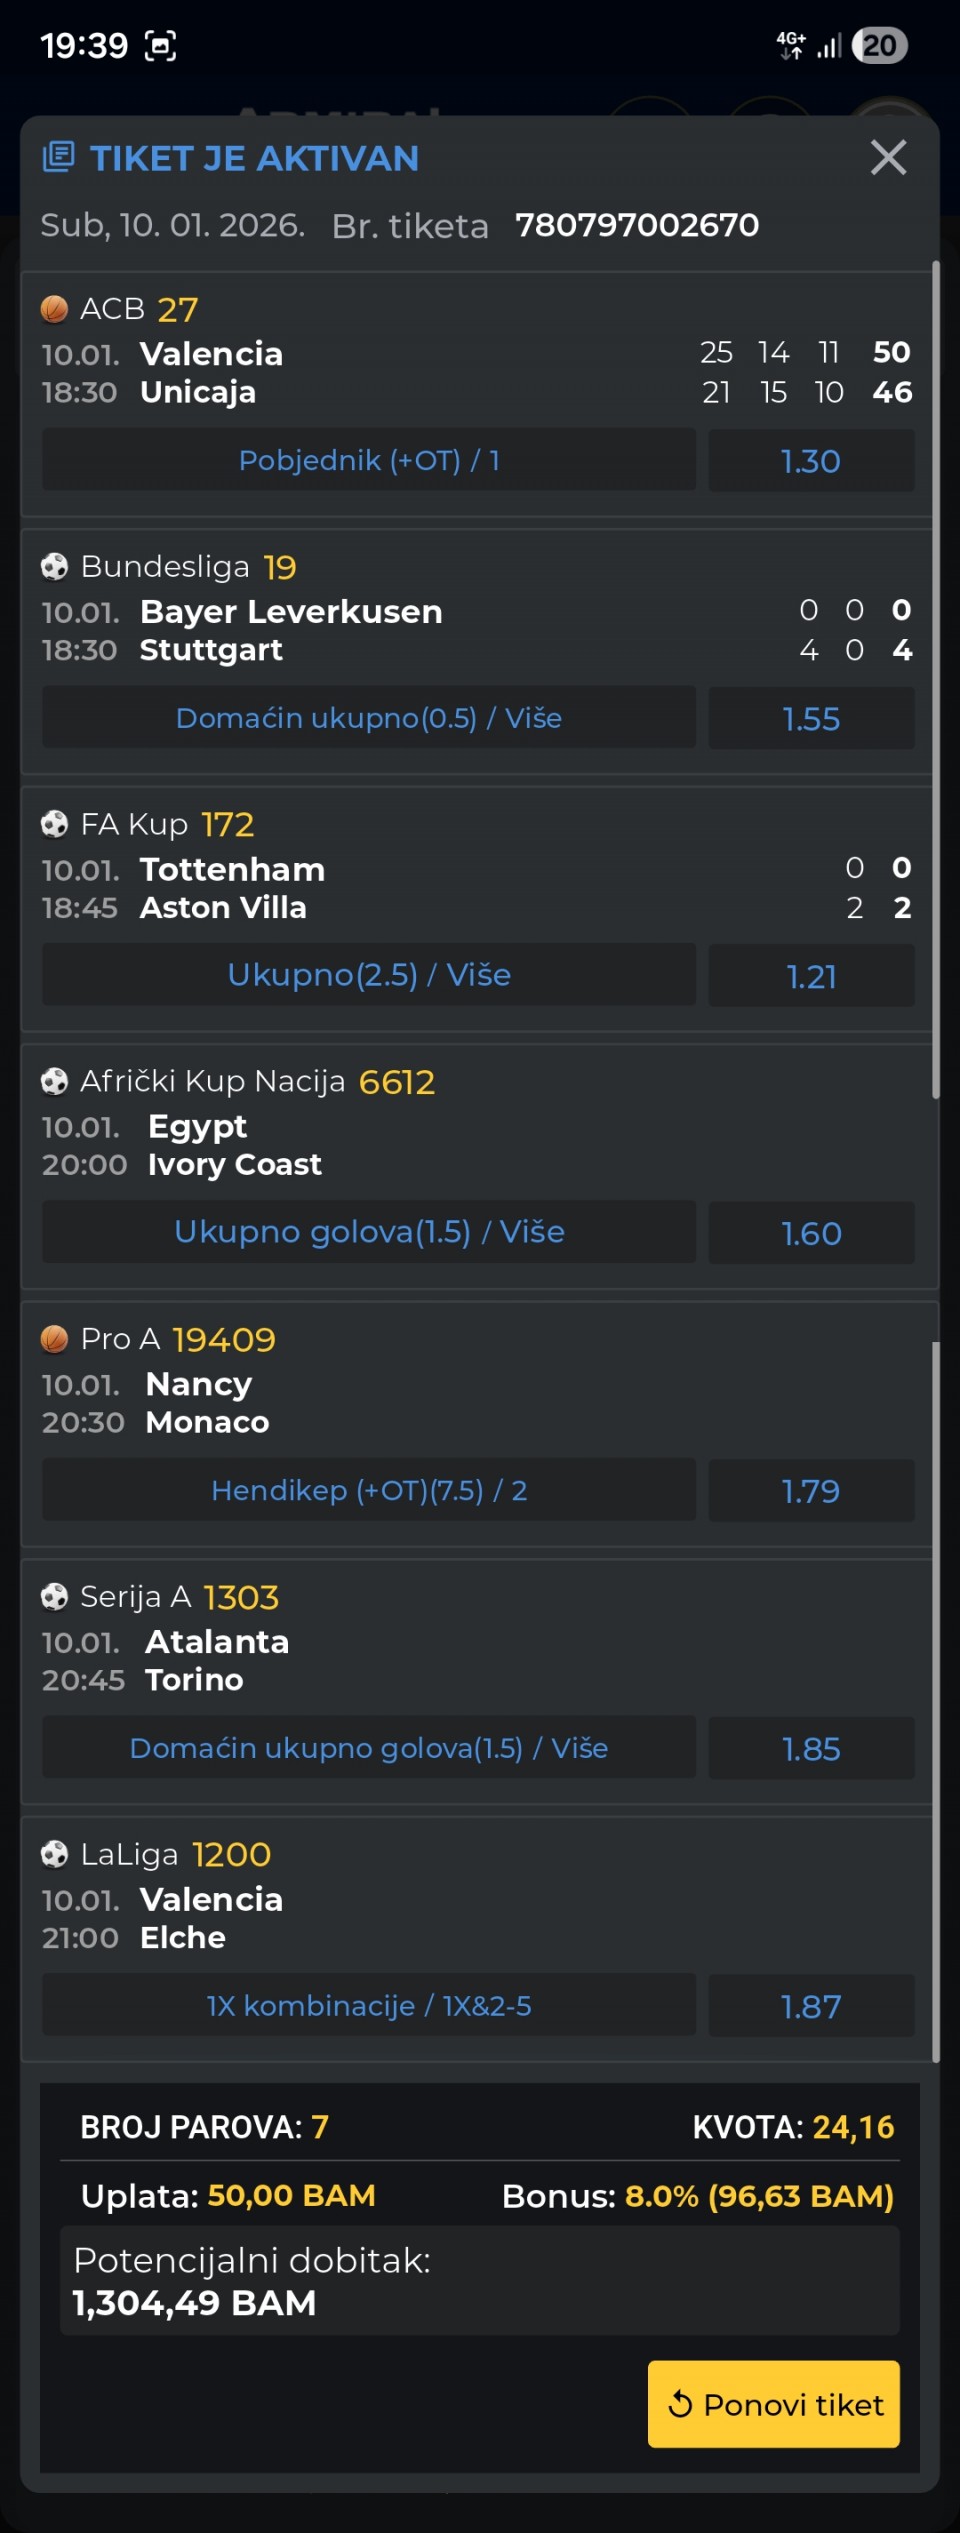
Task: Tap the ticket list scrollbar
Action: coord(936,680)
